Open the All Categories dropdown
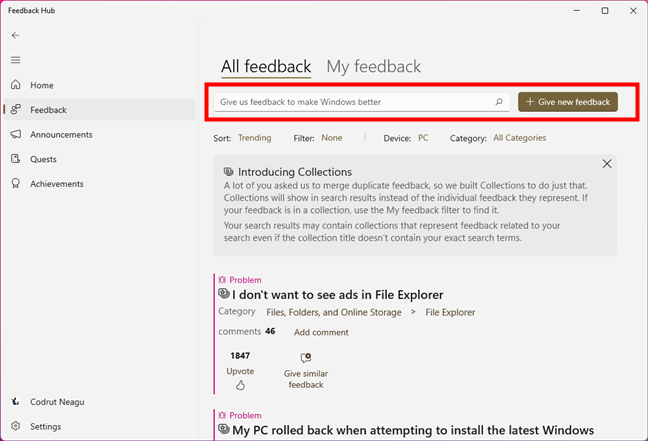Image resolution: width=648 pixels, height=441 pixels. tap(519, 138)
